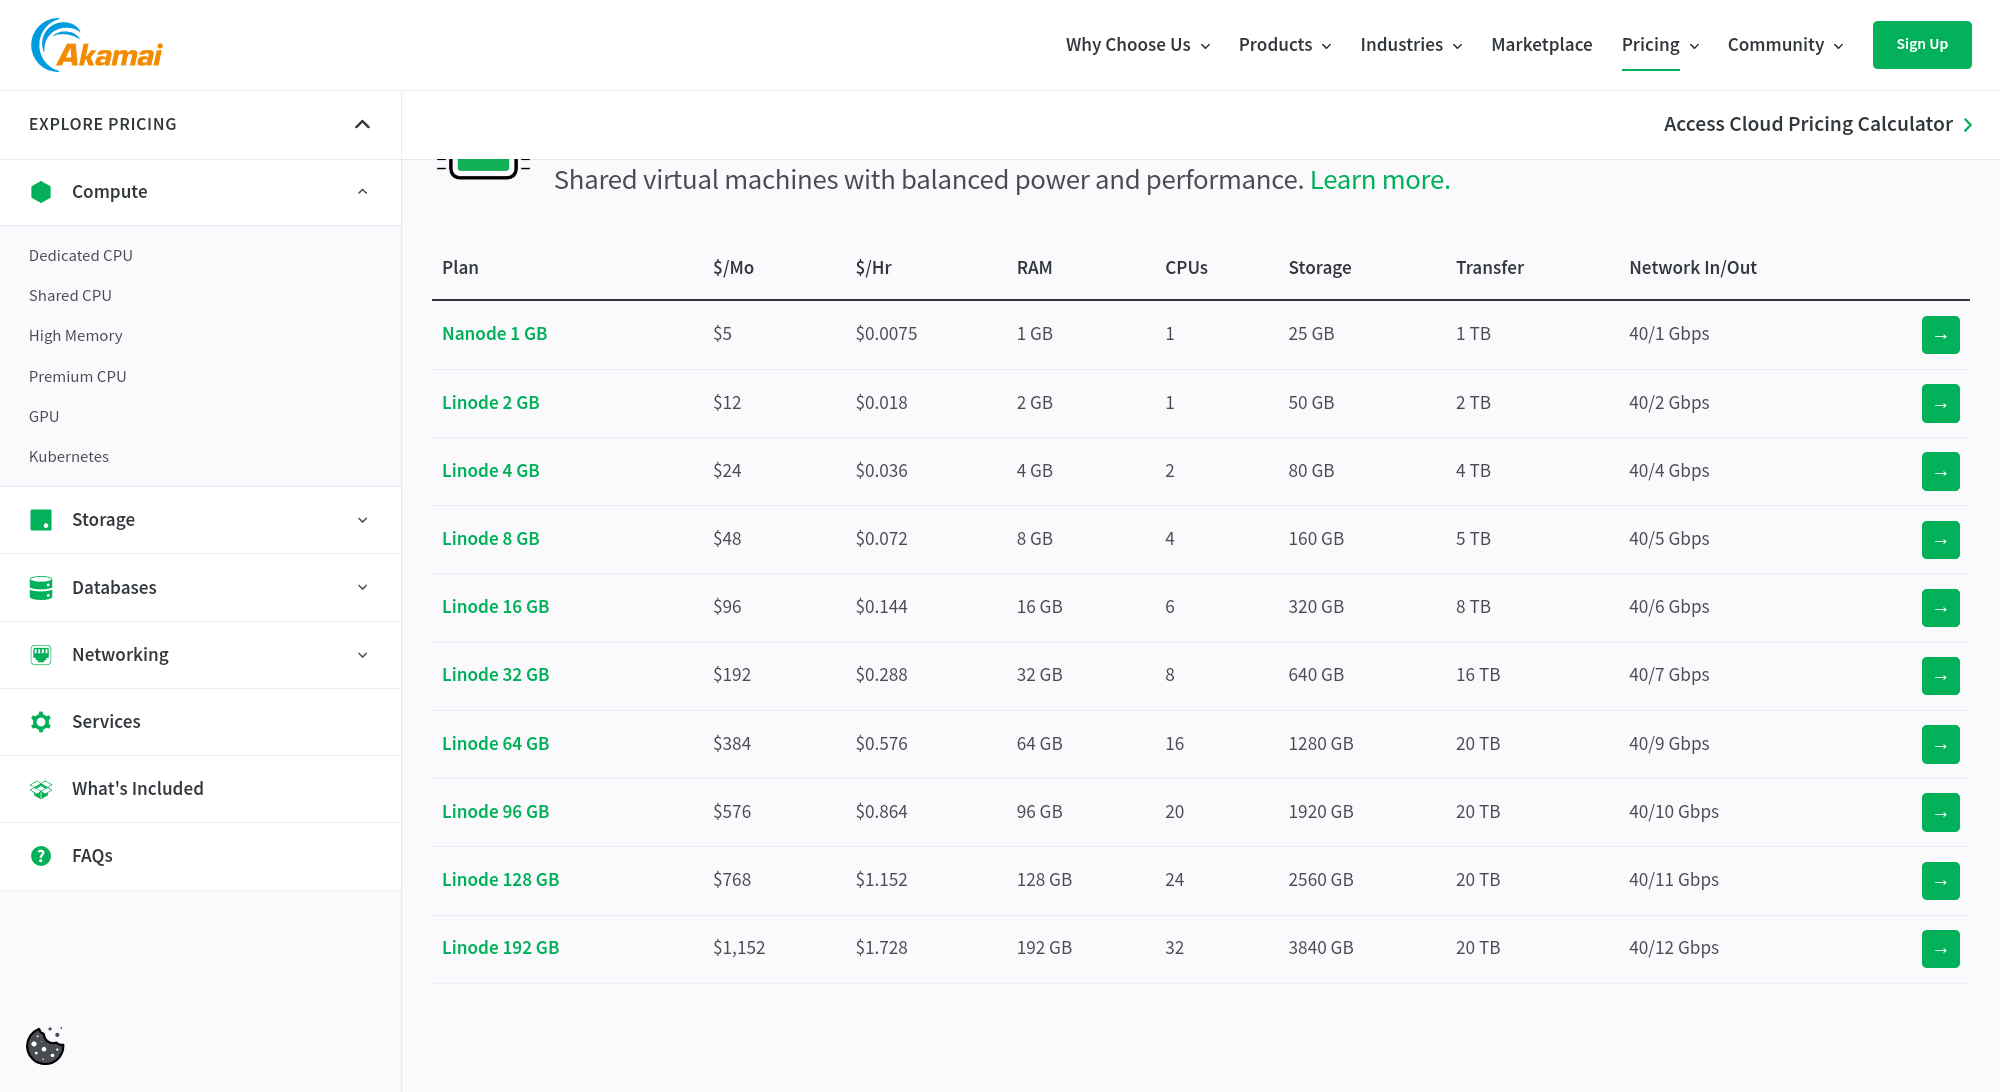Image resolution: width=2000 pixels, height=1092 pixels.
Task: Click the $1,152 monthly price cell
Action: 739,948
